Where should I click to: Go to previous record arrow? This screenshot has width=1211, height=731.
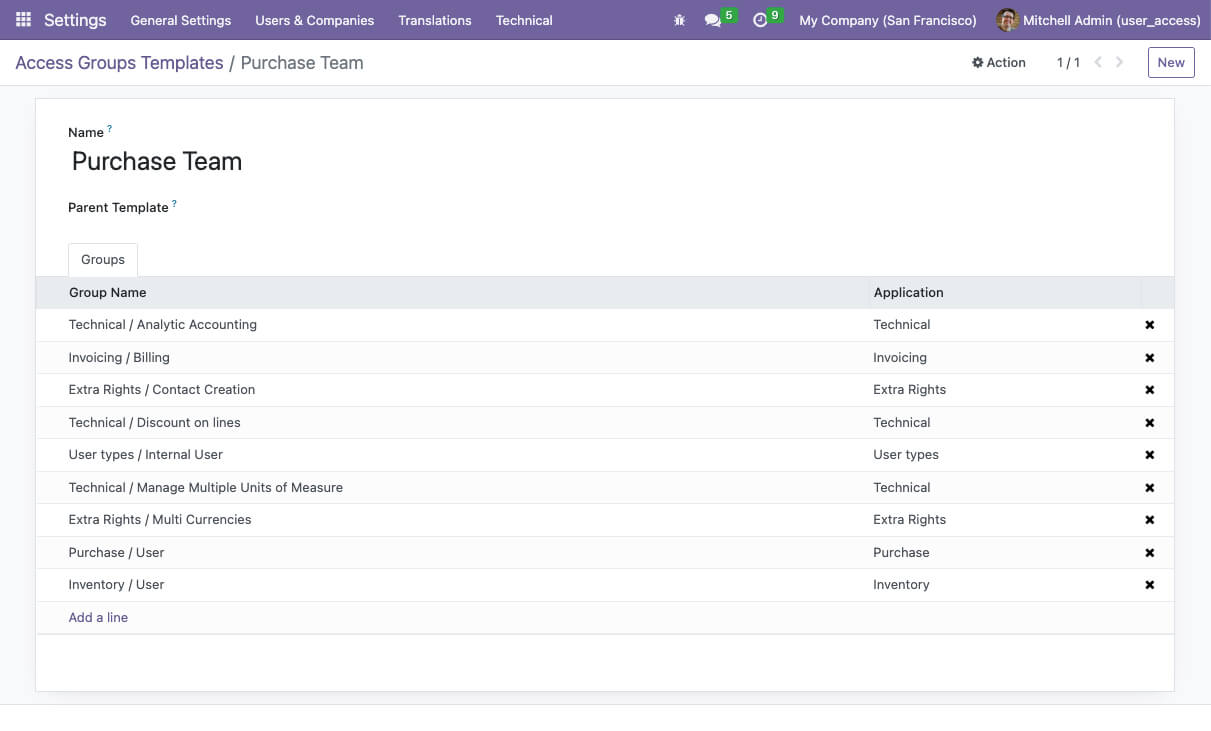coord(1098,62)
